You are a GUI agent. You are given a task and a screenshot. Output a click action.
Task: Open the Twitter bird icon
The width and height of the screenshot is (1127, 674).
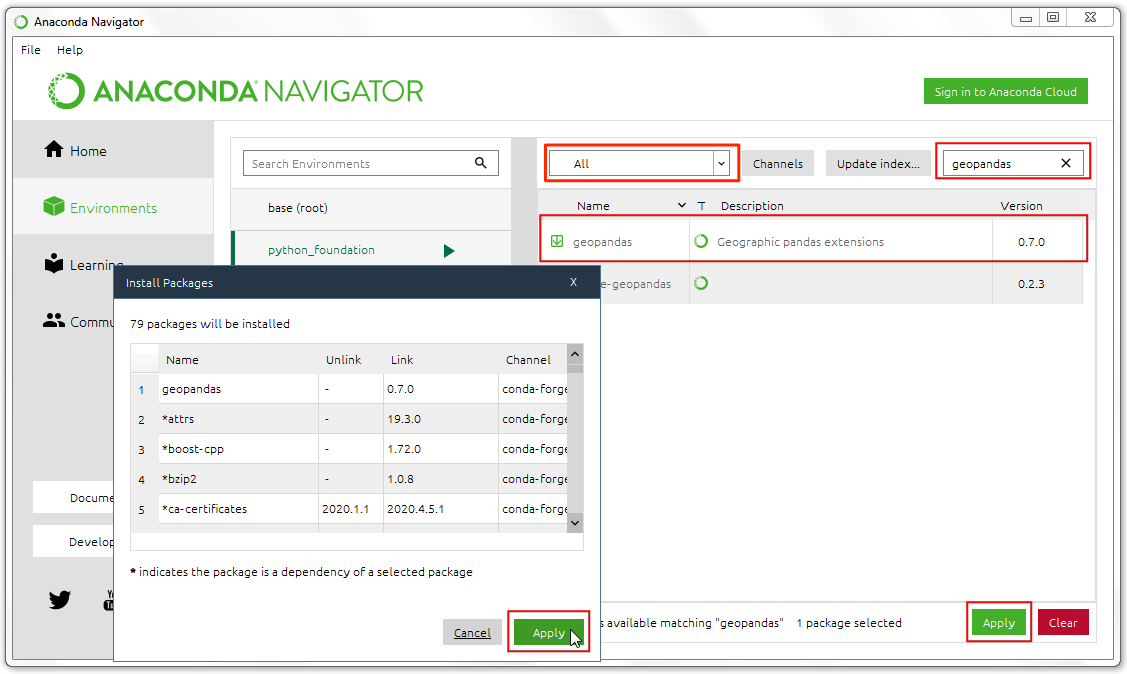click(60, 599)
